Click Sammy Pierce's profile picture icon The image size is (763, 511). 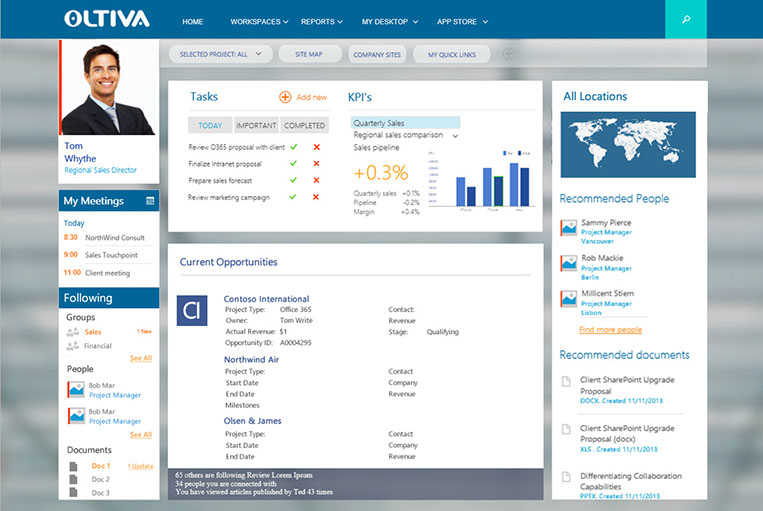coord(568,227)
